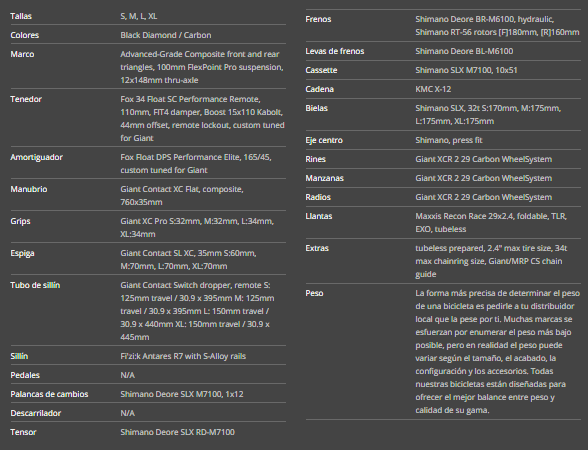Click the Amortiguador label
The height and width of the screenshot is (450, 588).
36,157
